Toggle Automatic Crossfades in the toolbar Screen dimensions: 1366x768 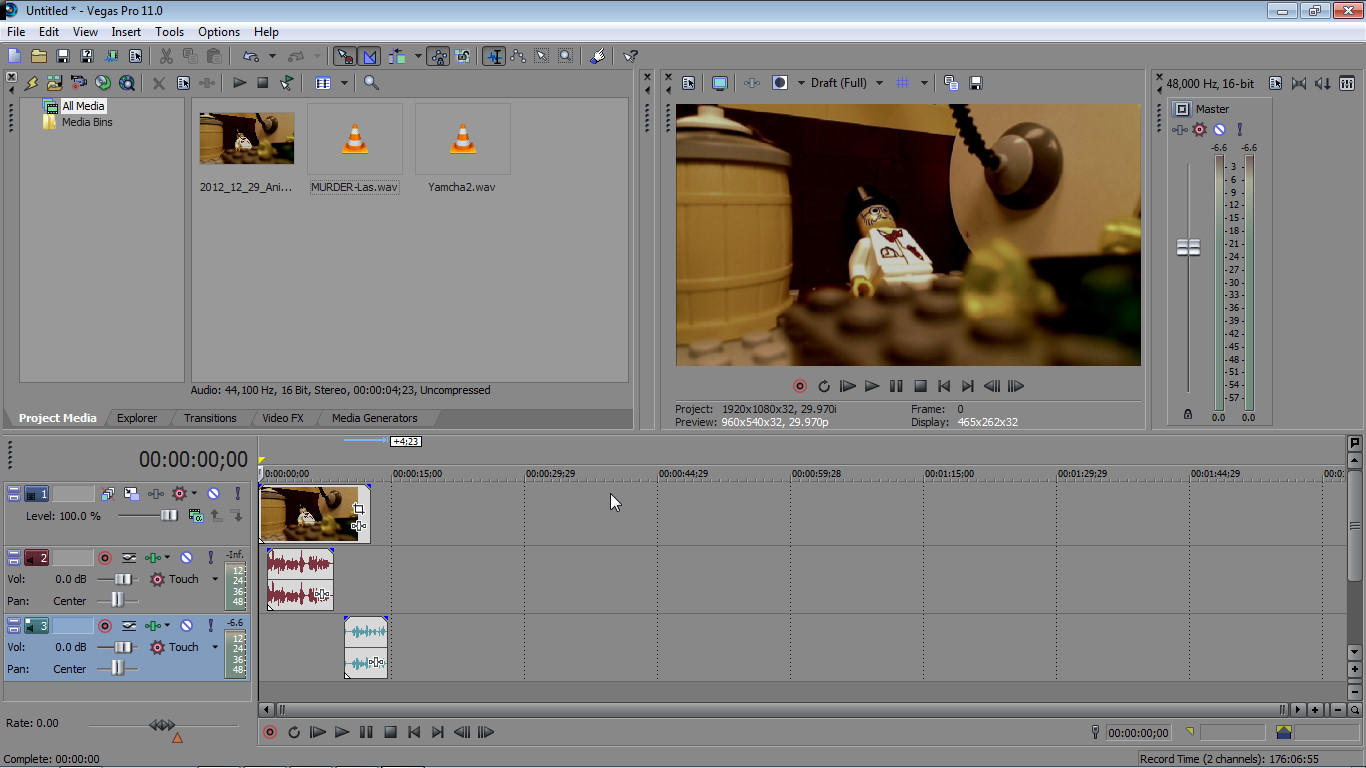[x=369, y=56]
